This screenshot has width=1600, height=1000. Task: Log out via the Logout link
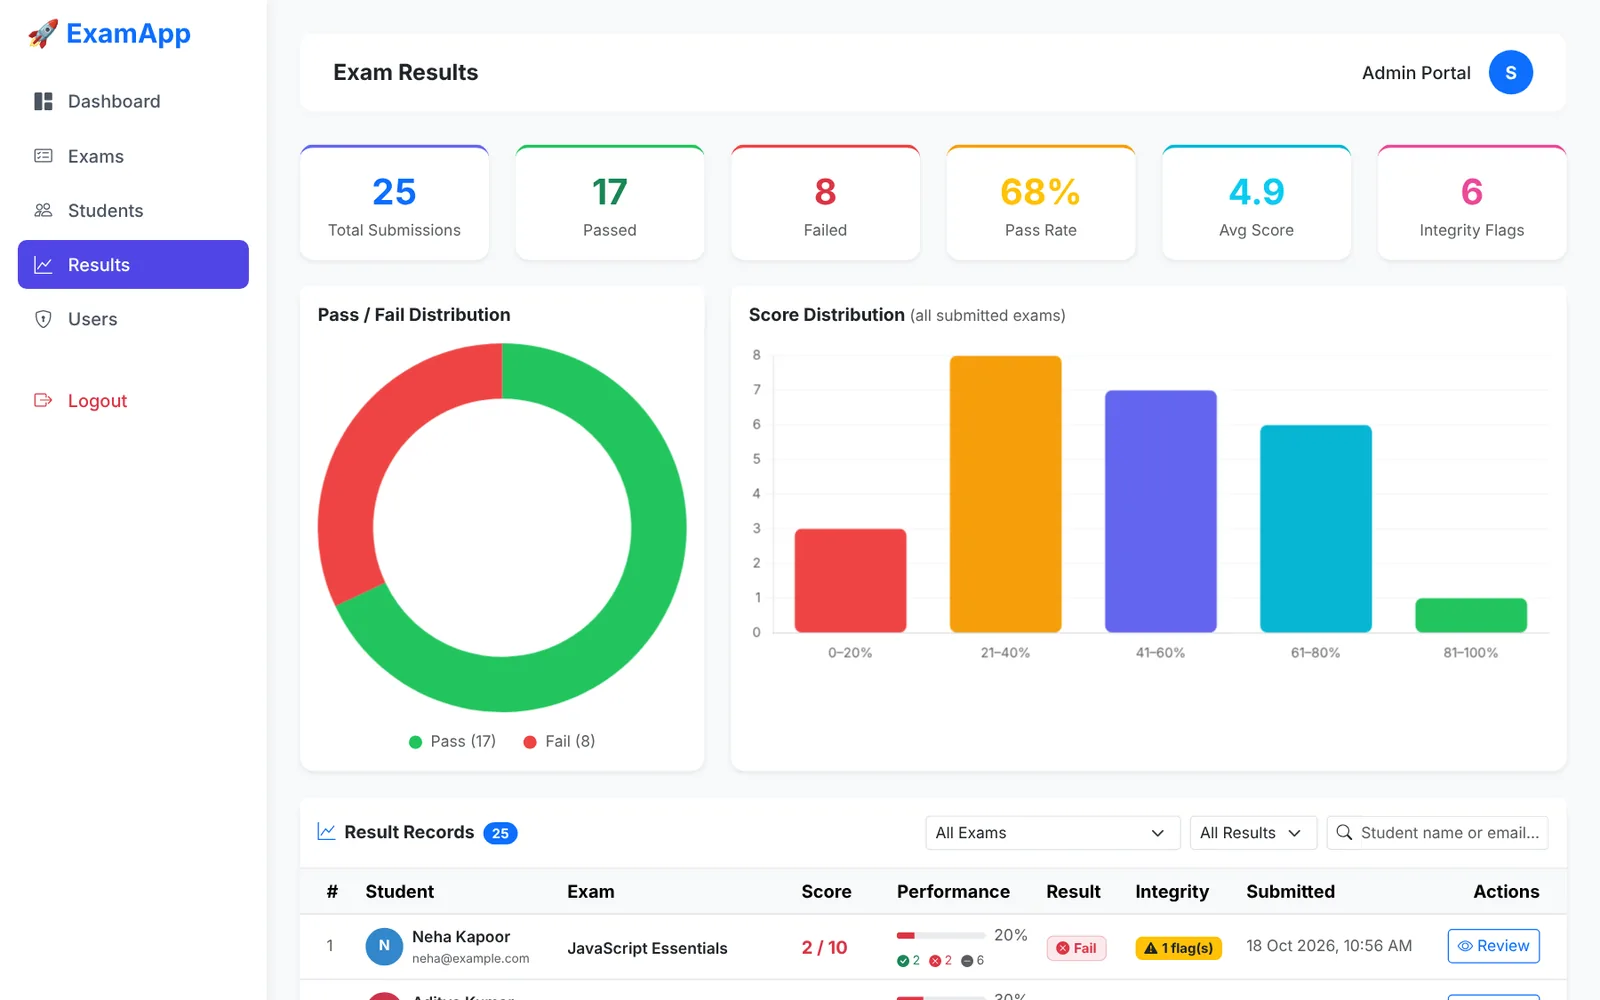pyautogui.click(x=133, y=400)
